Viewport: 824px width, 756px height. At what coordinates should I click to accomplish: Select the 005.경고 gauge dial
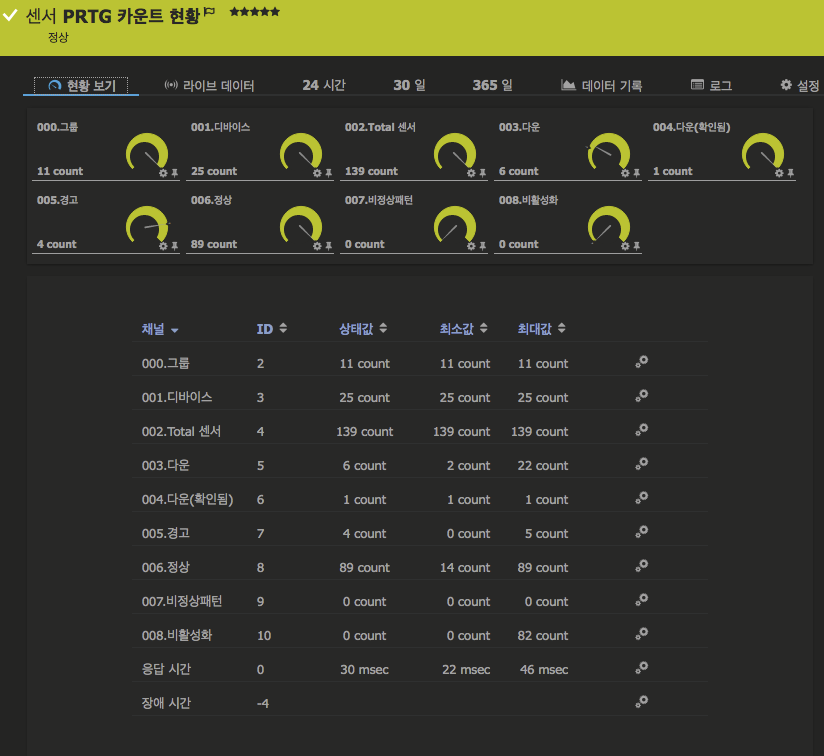pos(148,223)
